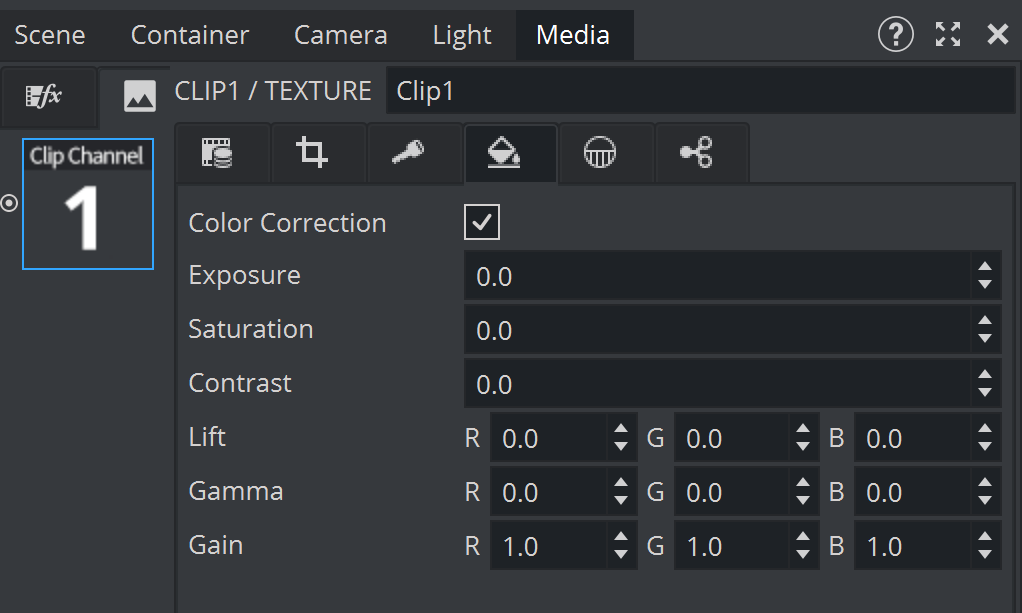Viewport: 1022px width, 613px height.
Task: Expand the panel to full size
Action: point(947,35)
